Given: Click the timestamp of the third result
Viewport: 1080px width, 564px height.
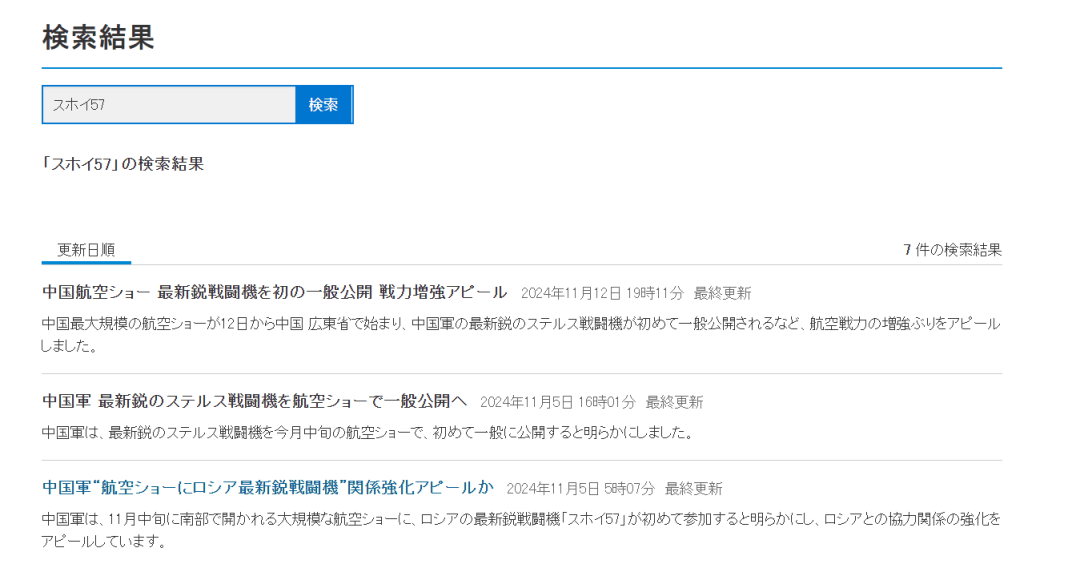Looking at the screenshot, I should click(x=580, y=489).
